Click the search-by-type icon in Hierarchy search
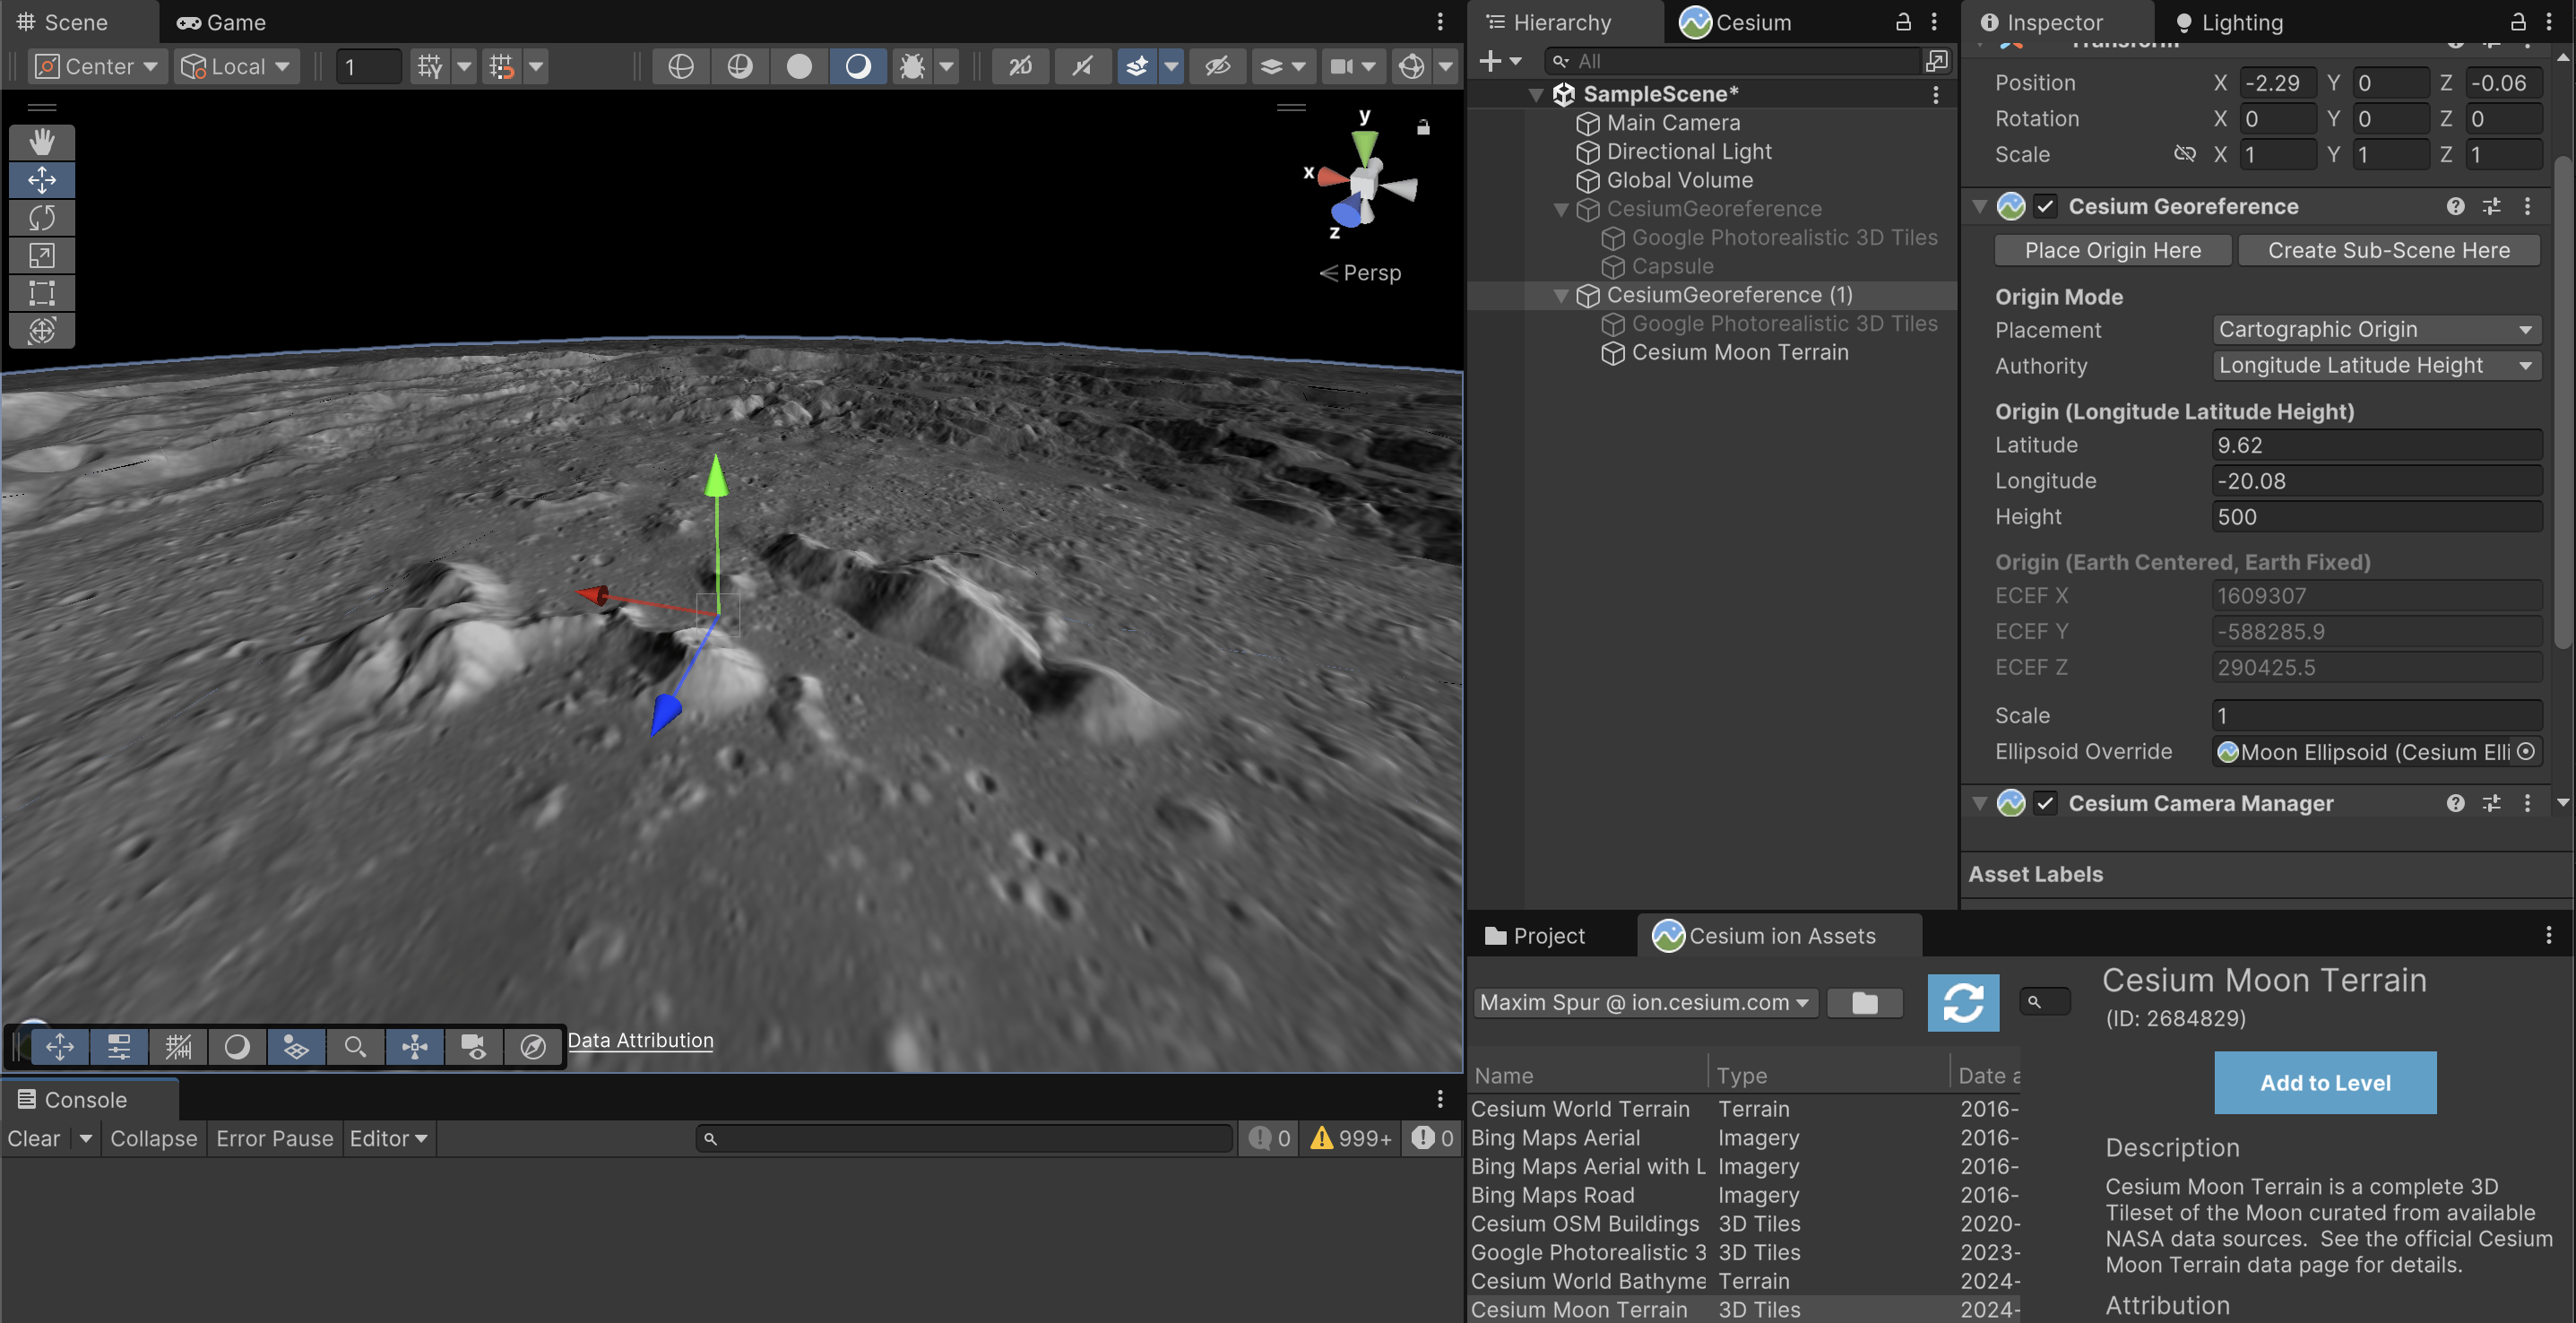This screenshot has height=1323, width=2576. pos(1937,61)
